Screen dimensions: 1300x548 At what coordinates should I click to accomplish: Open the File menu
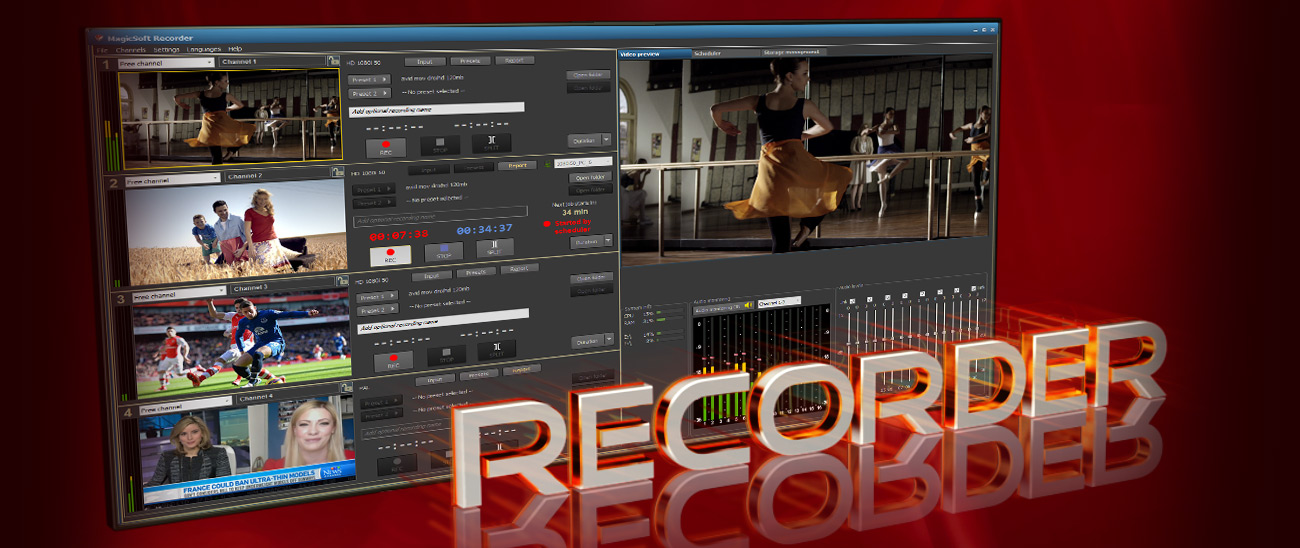102,48
